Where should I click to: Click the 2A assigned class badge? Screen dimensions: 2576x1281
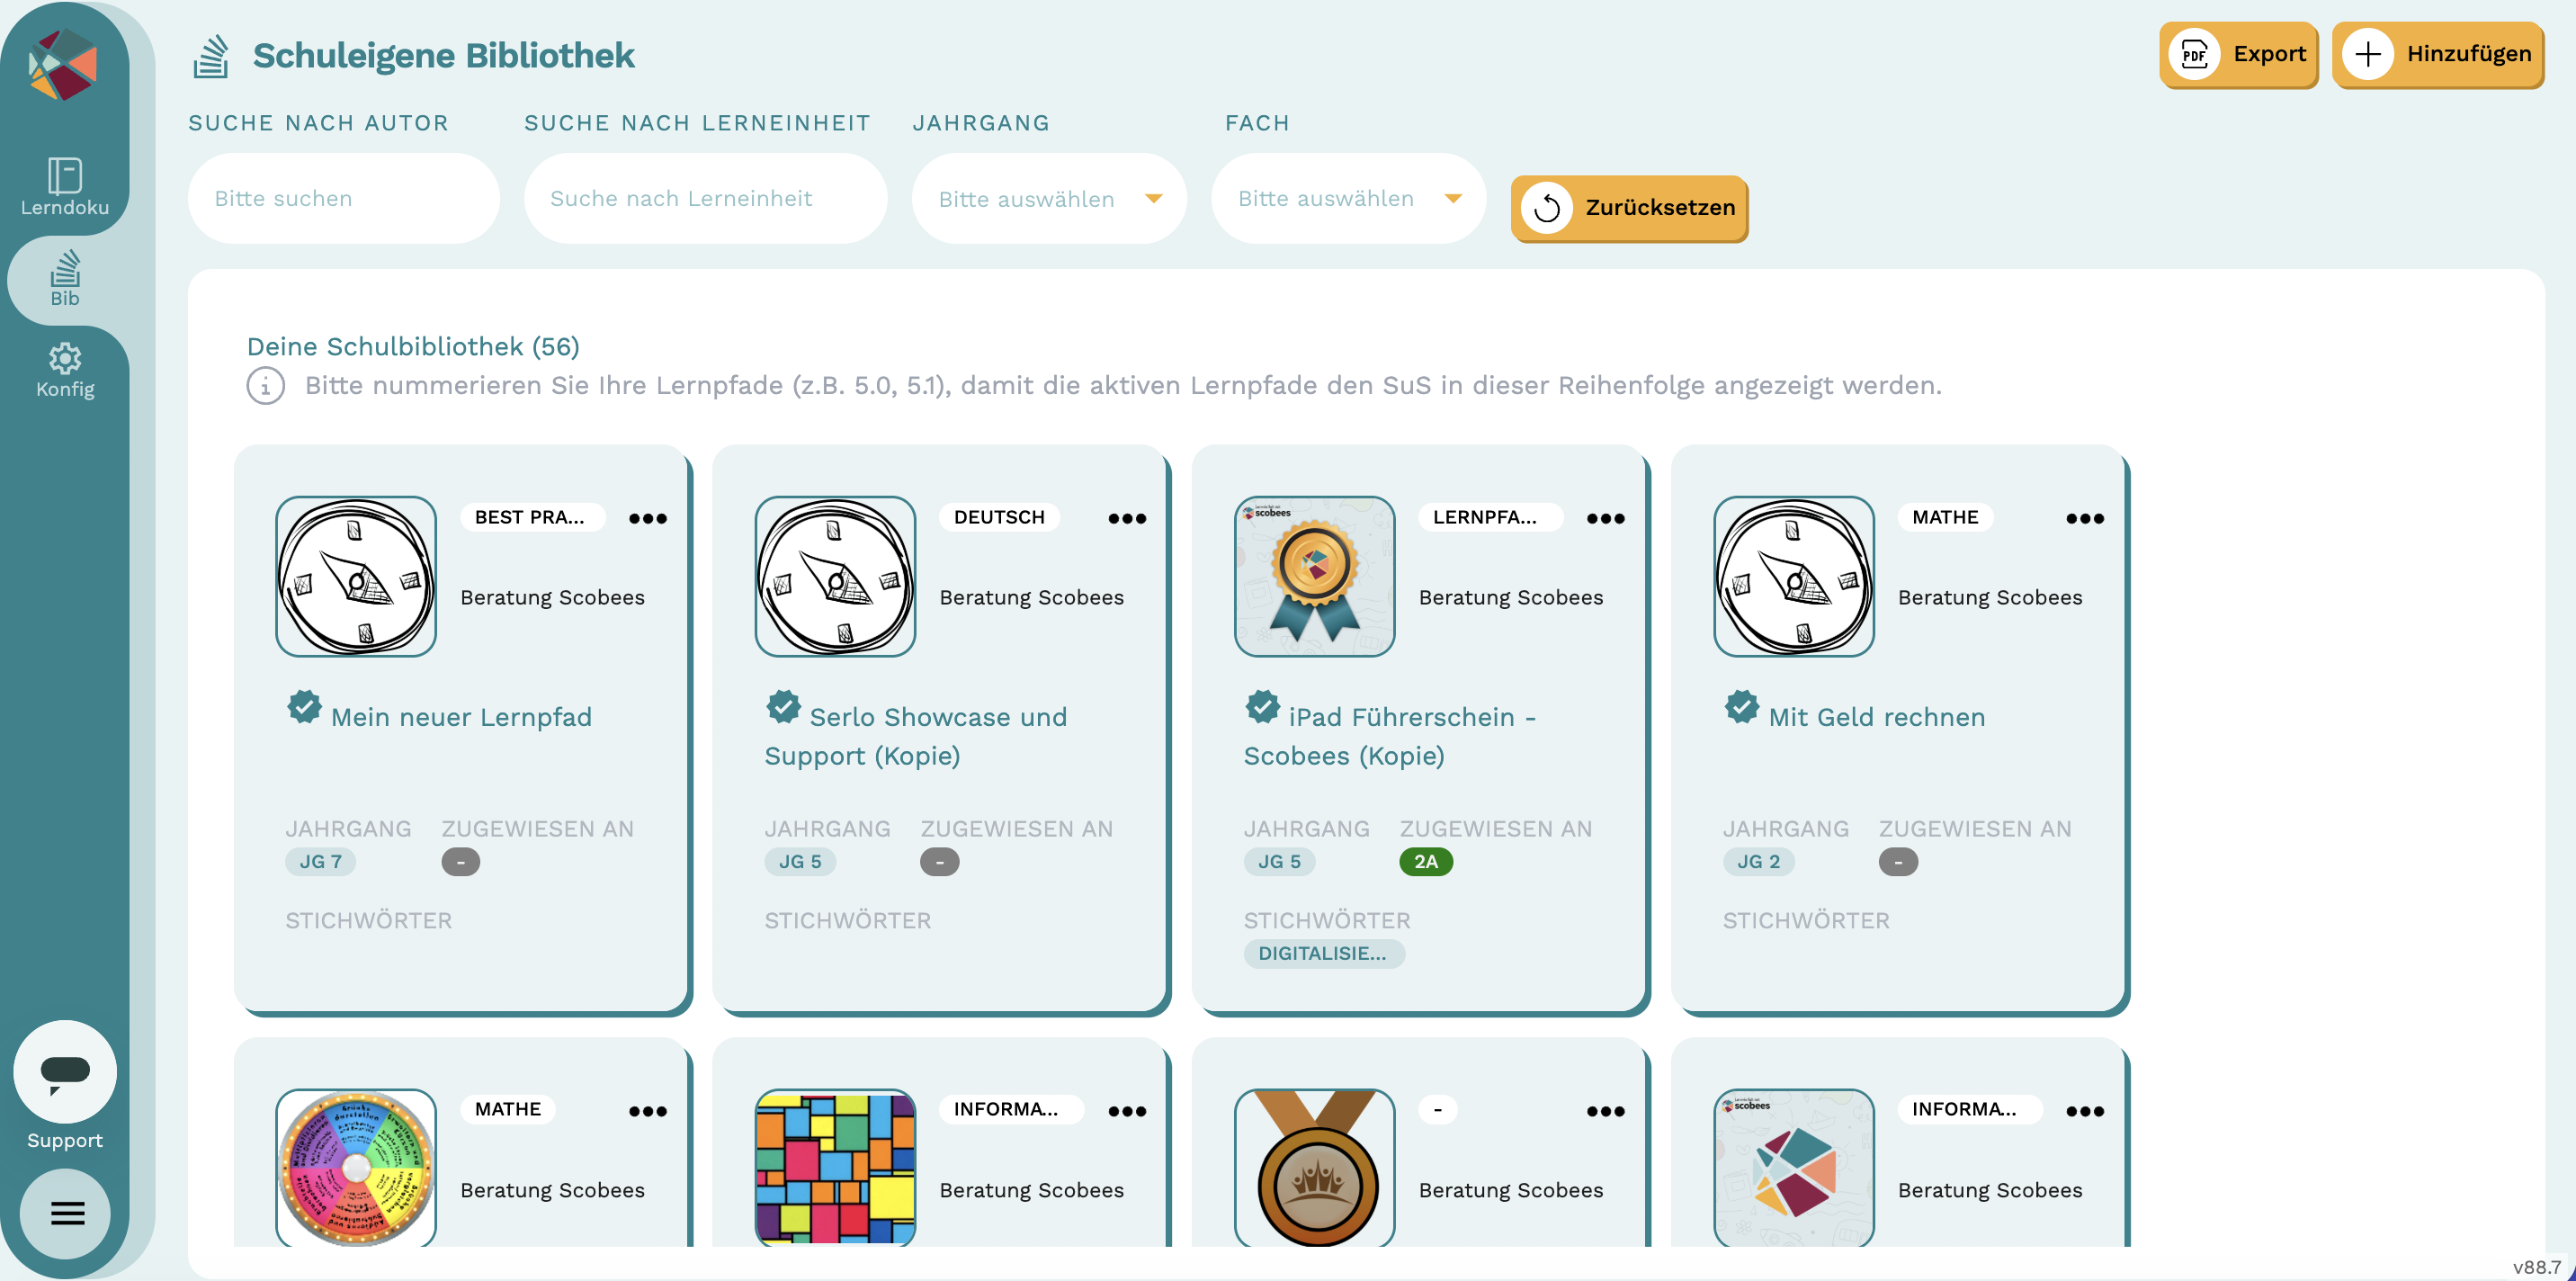tap(1426, 862)
